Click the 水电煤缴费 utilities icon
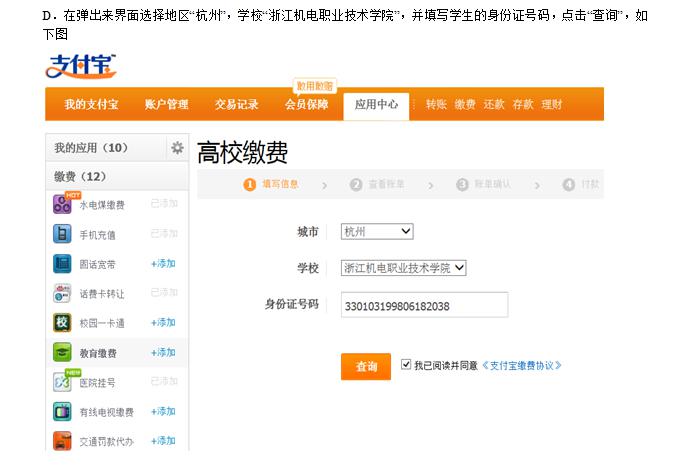693x465 pixels. point(62,204)
